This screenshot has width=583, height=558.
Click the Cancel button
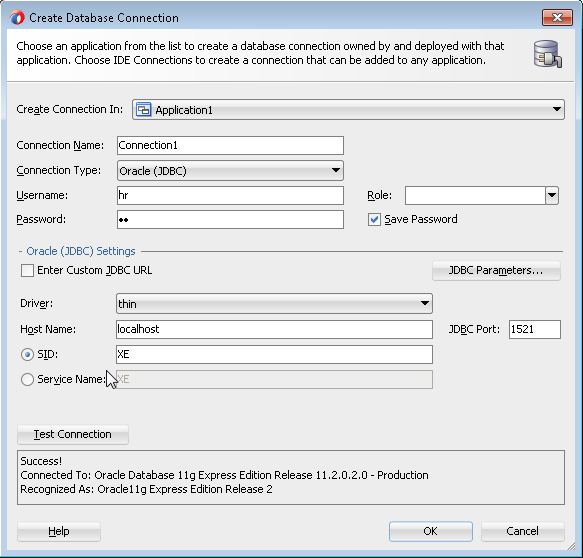(522, 531)
